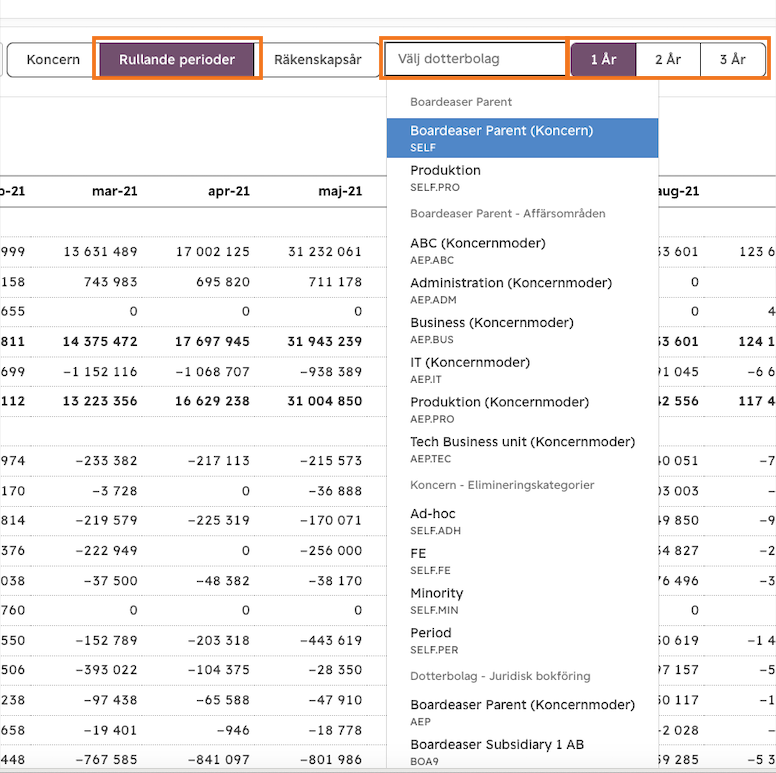
Task: Choose ABC (Koncernmoder) option
Action: pyautogui.click(x=522, y=250)
